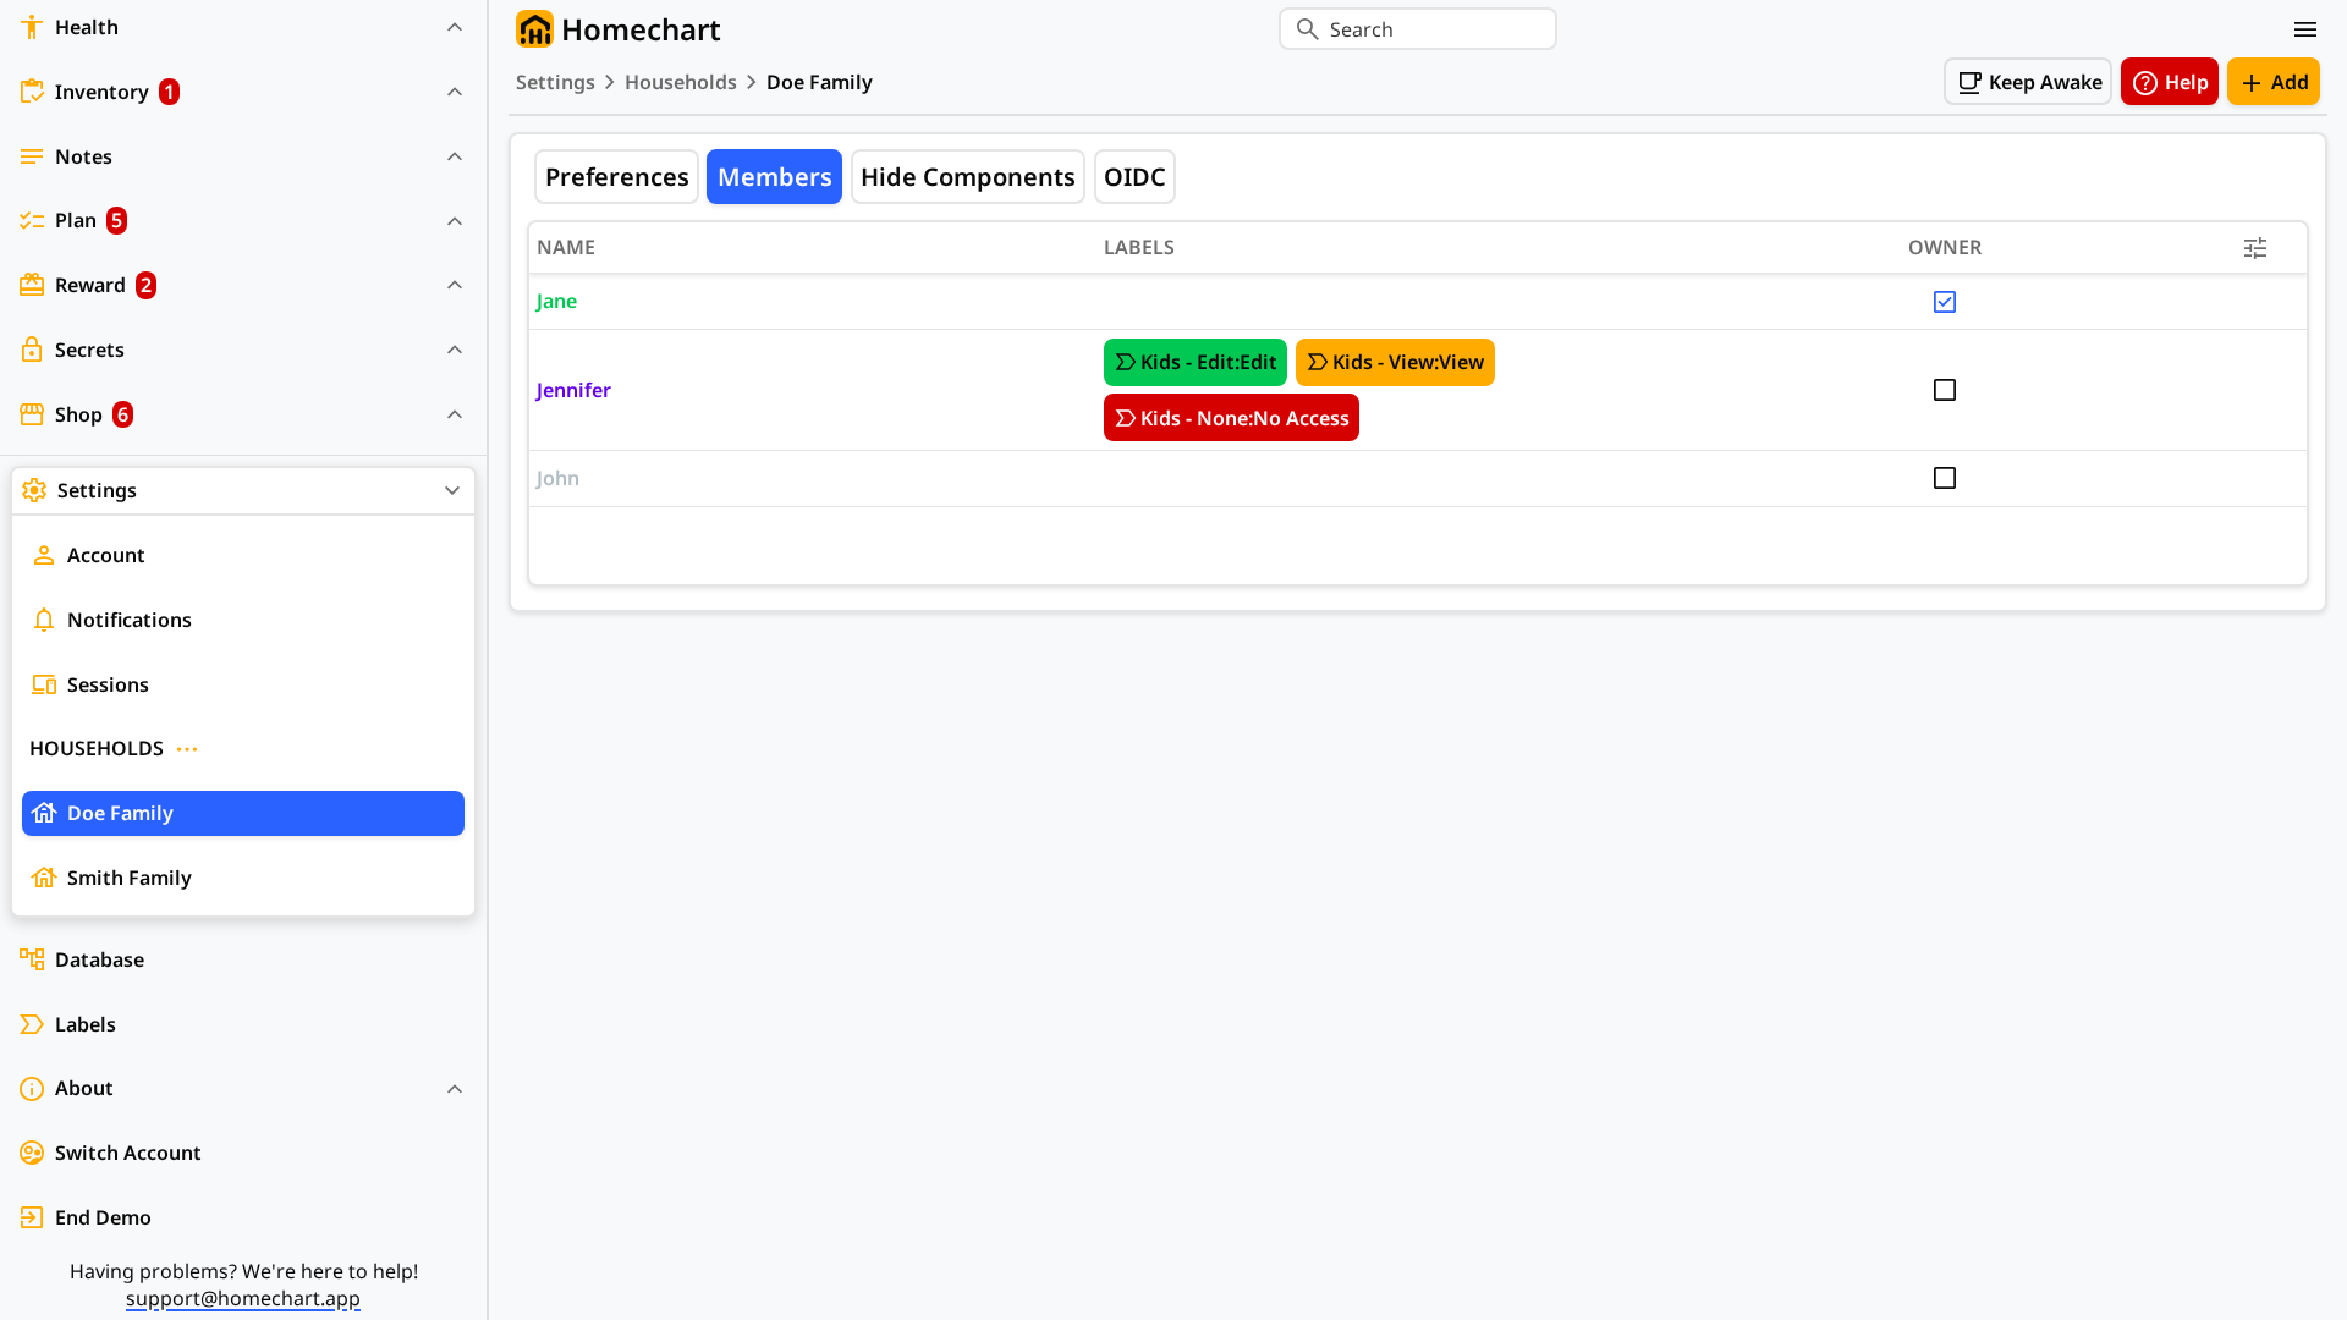Check Owner checkbox for John
This screenshot has height=1320, width=2347.
coord(1944,478)
